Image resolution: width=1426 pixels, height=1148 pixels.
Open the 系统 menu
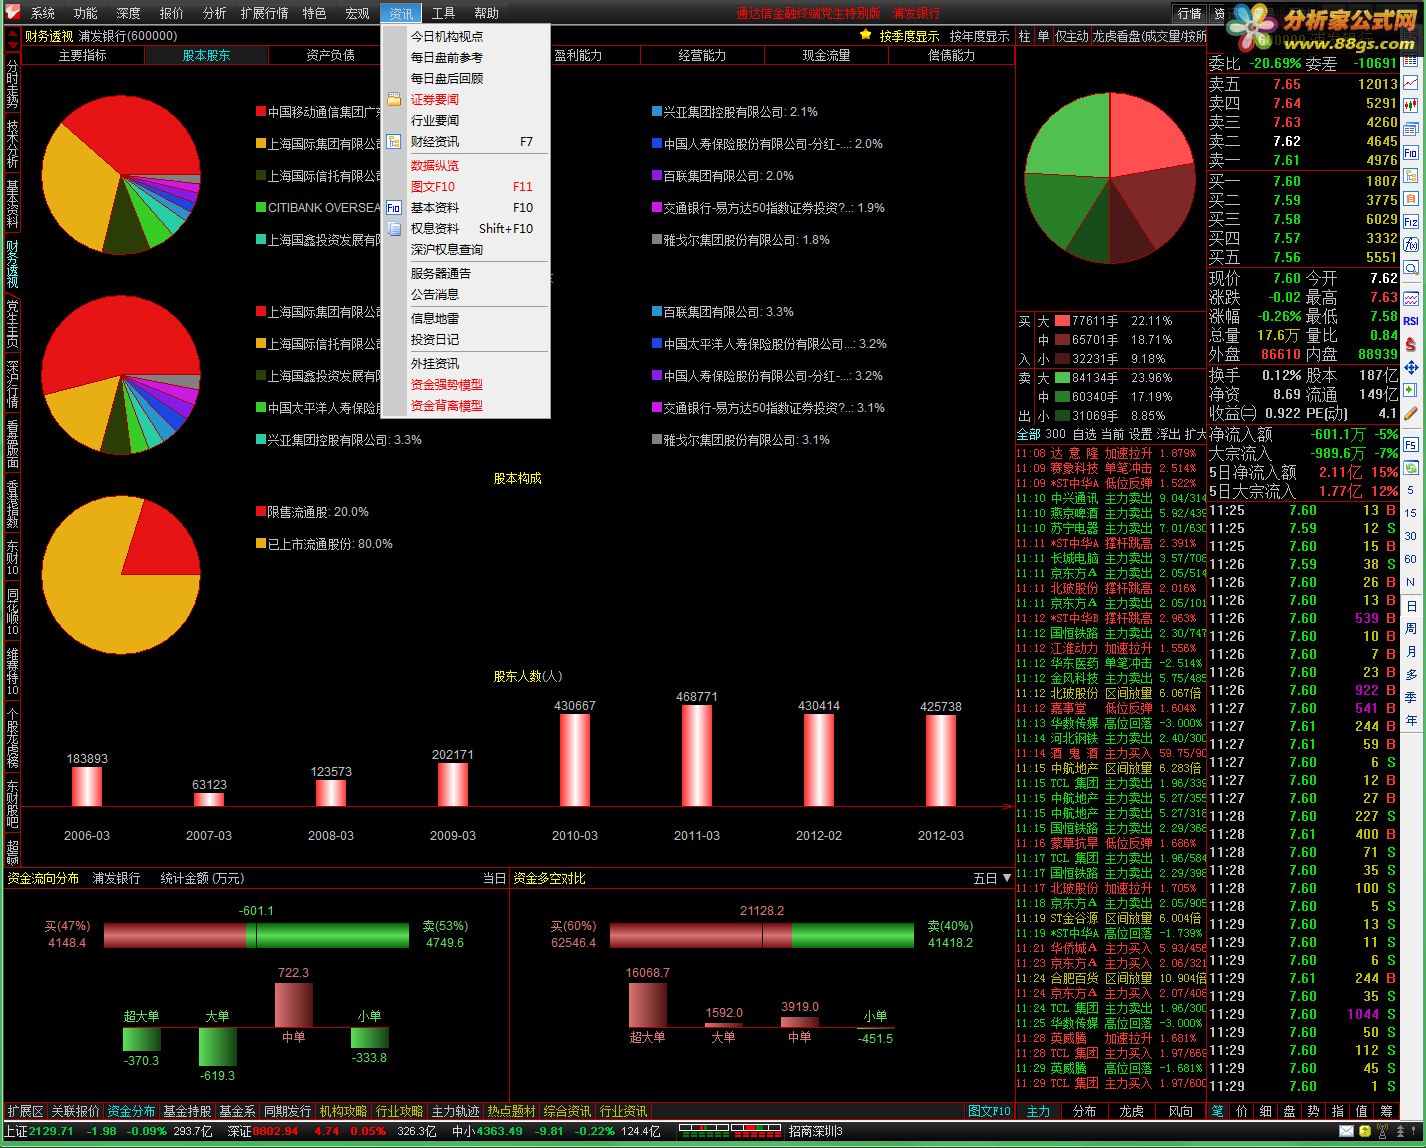43,13
